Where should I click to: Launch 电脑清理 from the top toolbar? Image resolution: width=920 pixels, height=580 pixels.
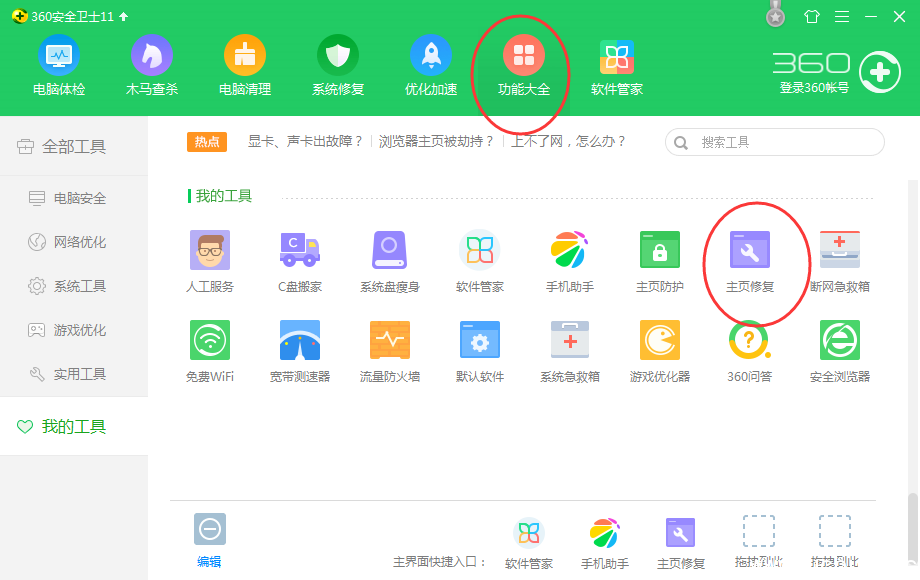tap(245, 63)
